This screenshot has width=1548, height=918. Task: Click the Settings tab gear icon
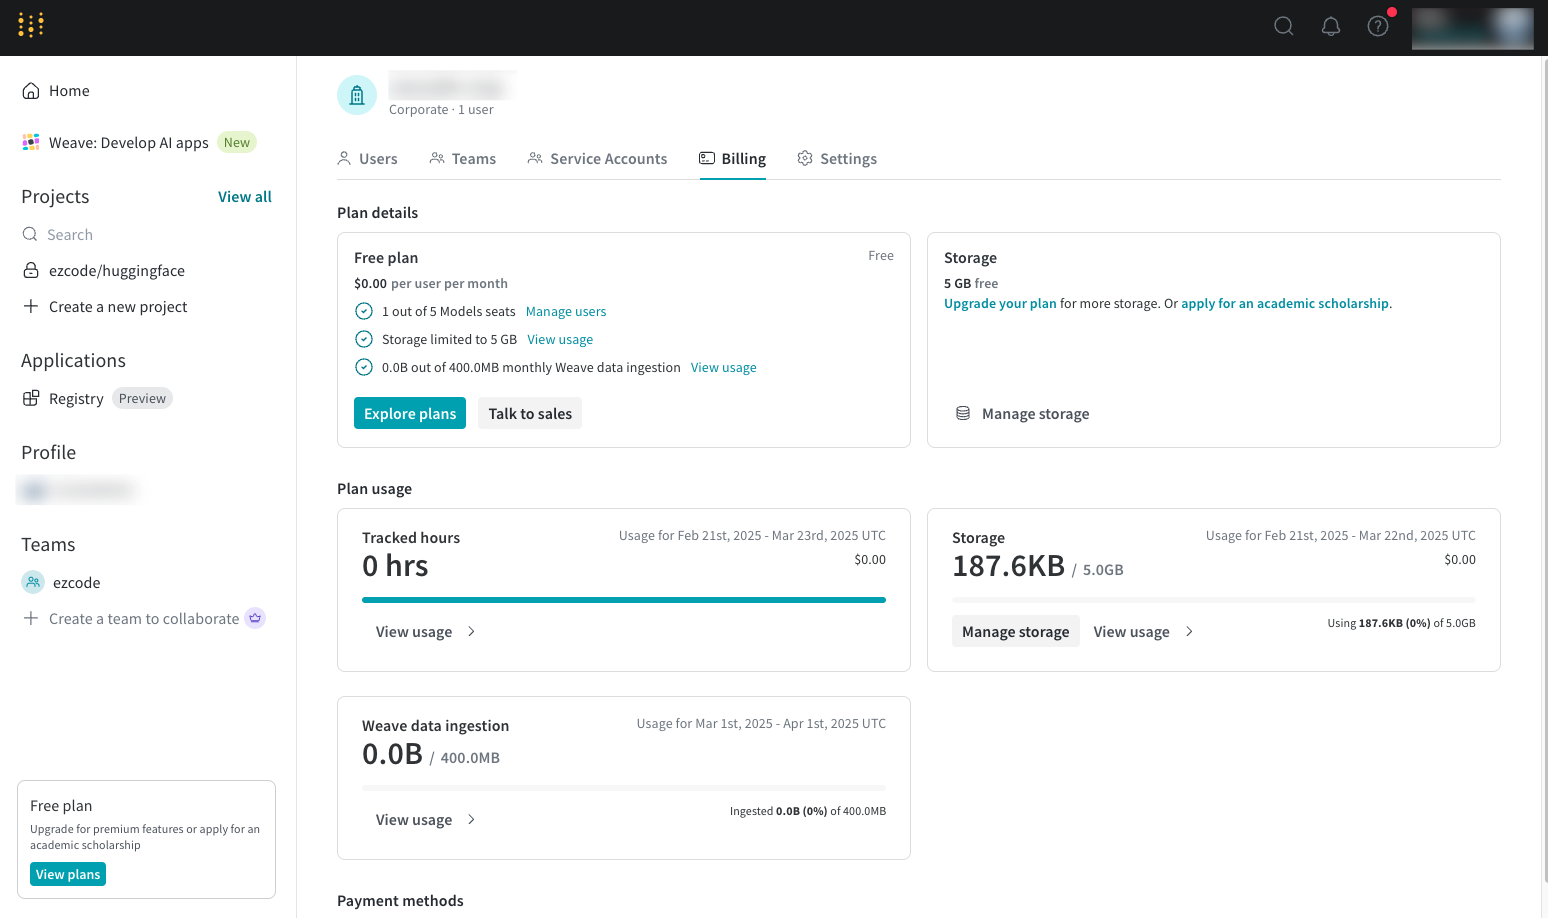pyautogui.click(x=805, y=158)
